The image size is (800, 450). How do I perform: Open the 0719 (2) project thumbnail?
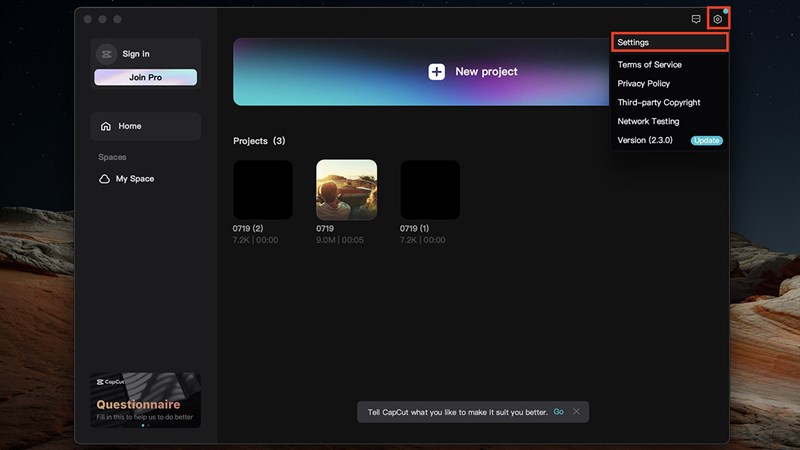pyautogui.click(x=263, y=190)
